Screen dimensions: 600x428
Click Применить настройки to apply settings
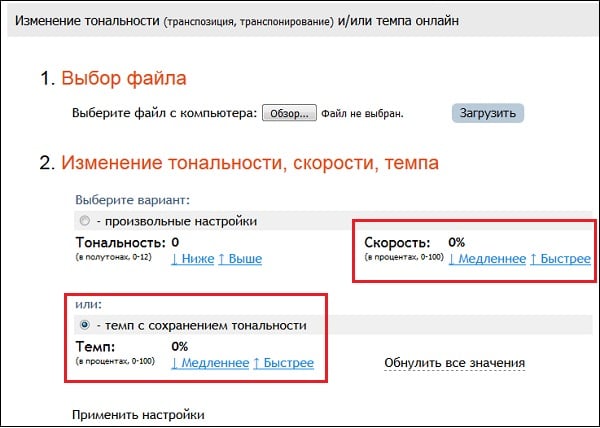point(139,413)
